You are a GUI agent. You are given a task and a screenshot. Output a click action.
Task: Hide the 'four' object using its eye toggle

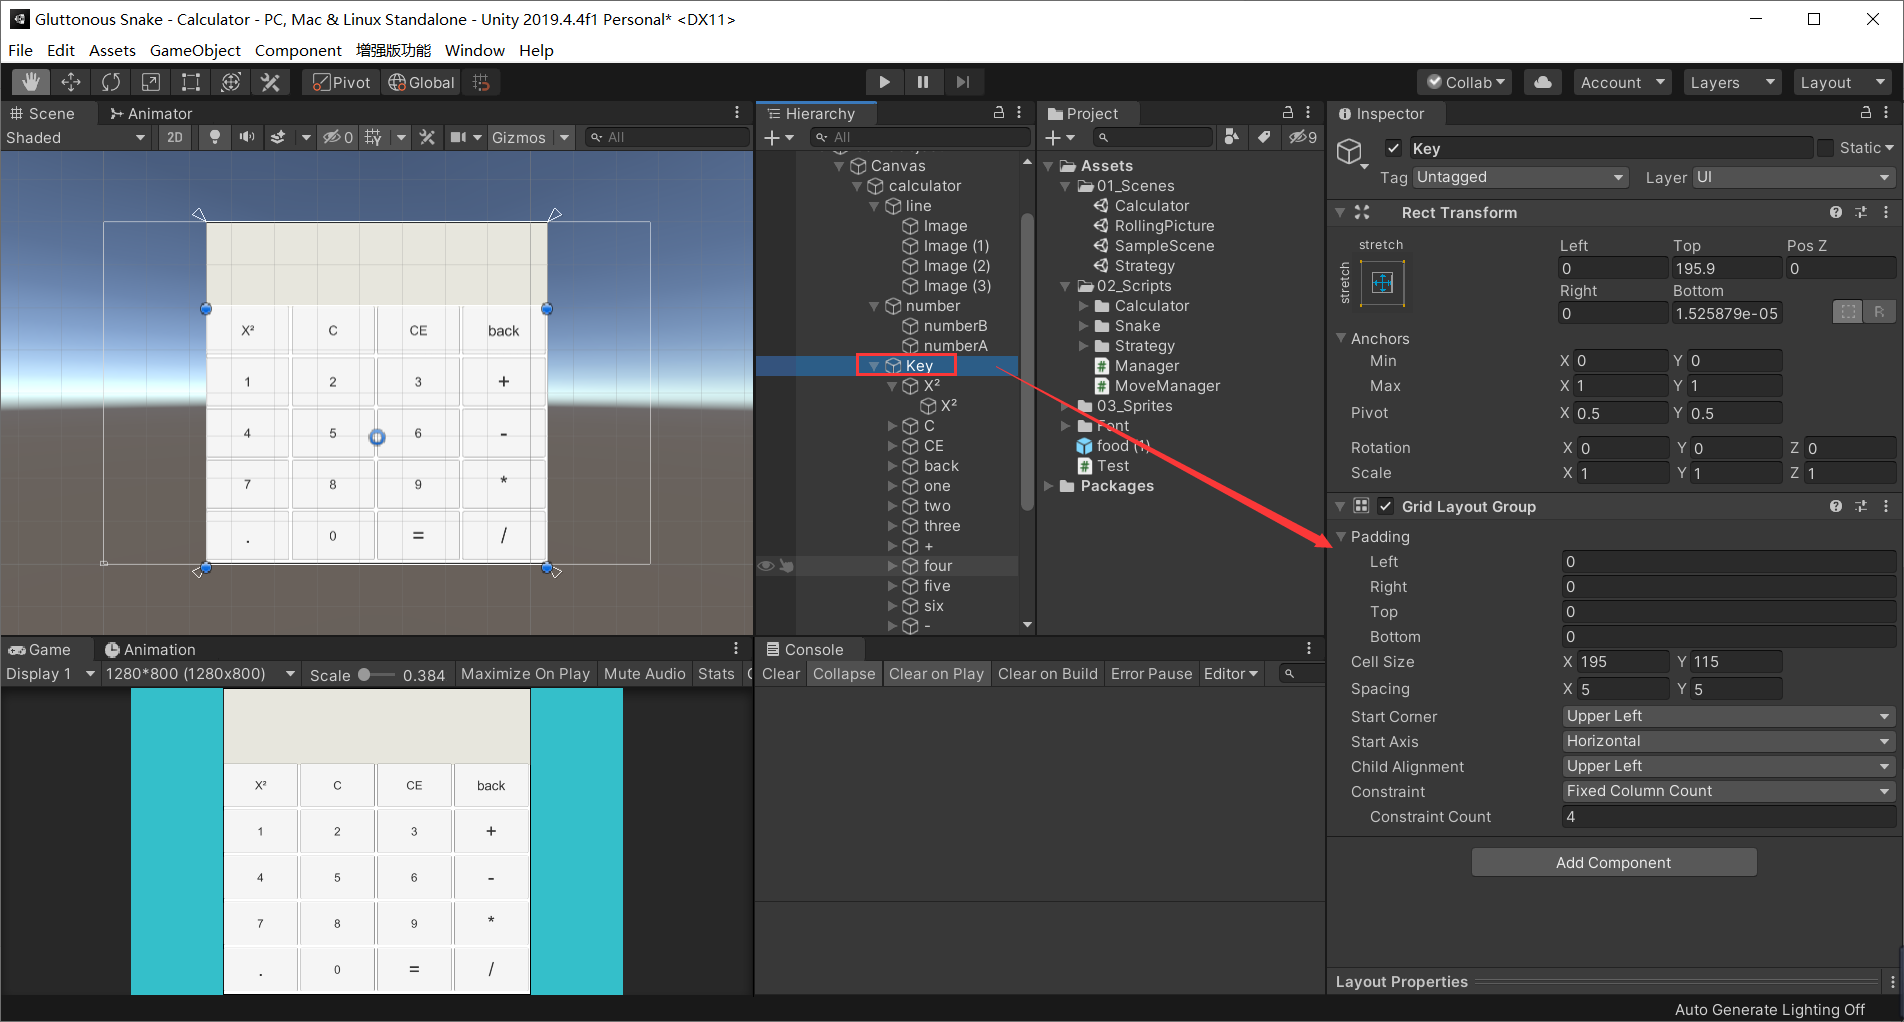(x=765, y=565)
